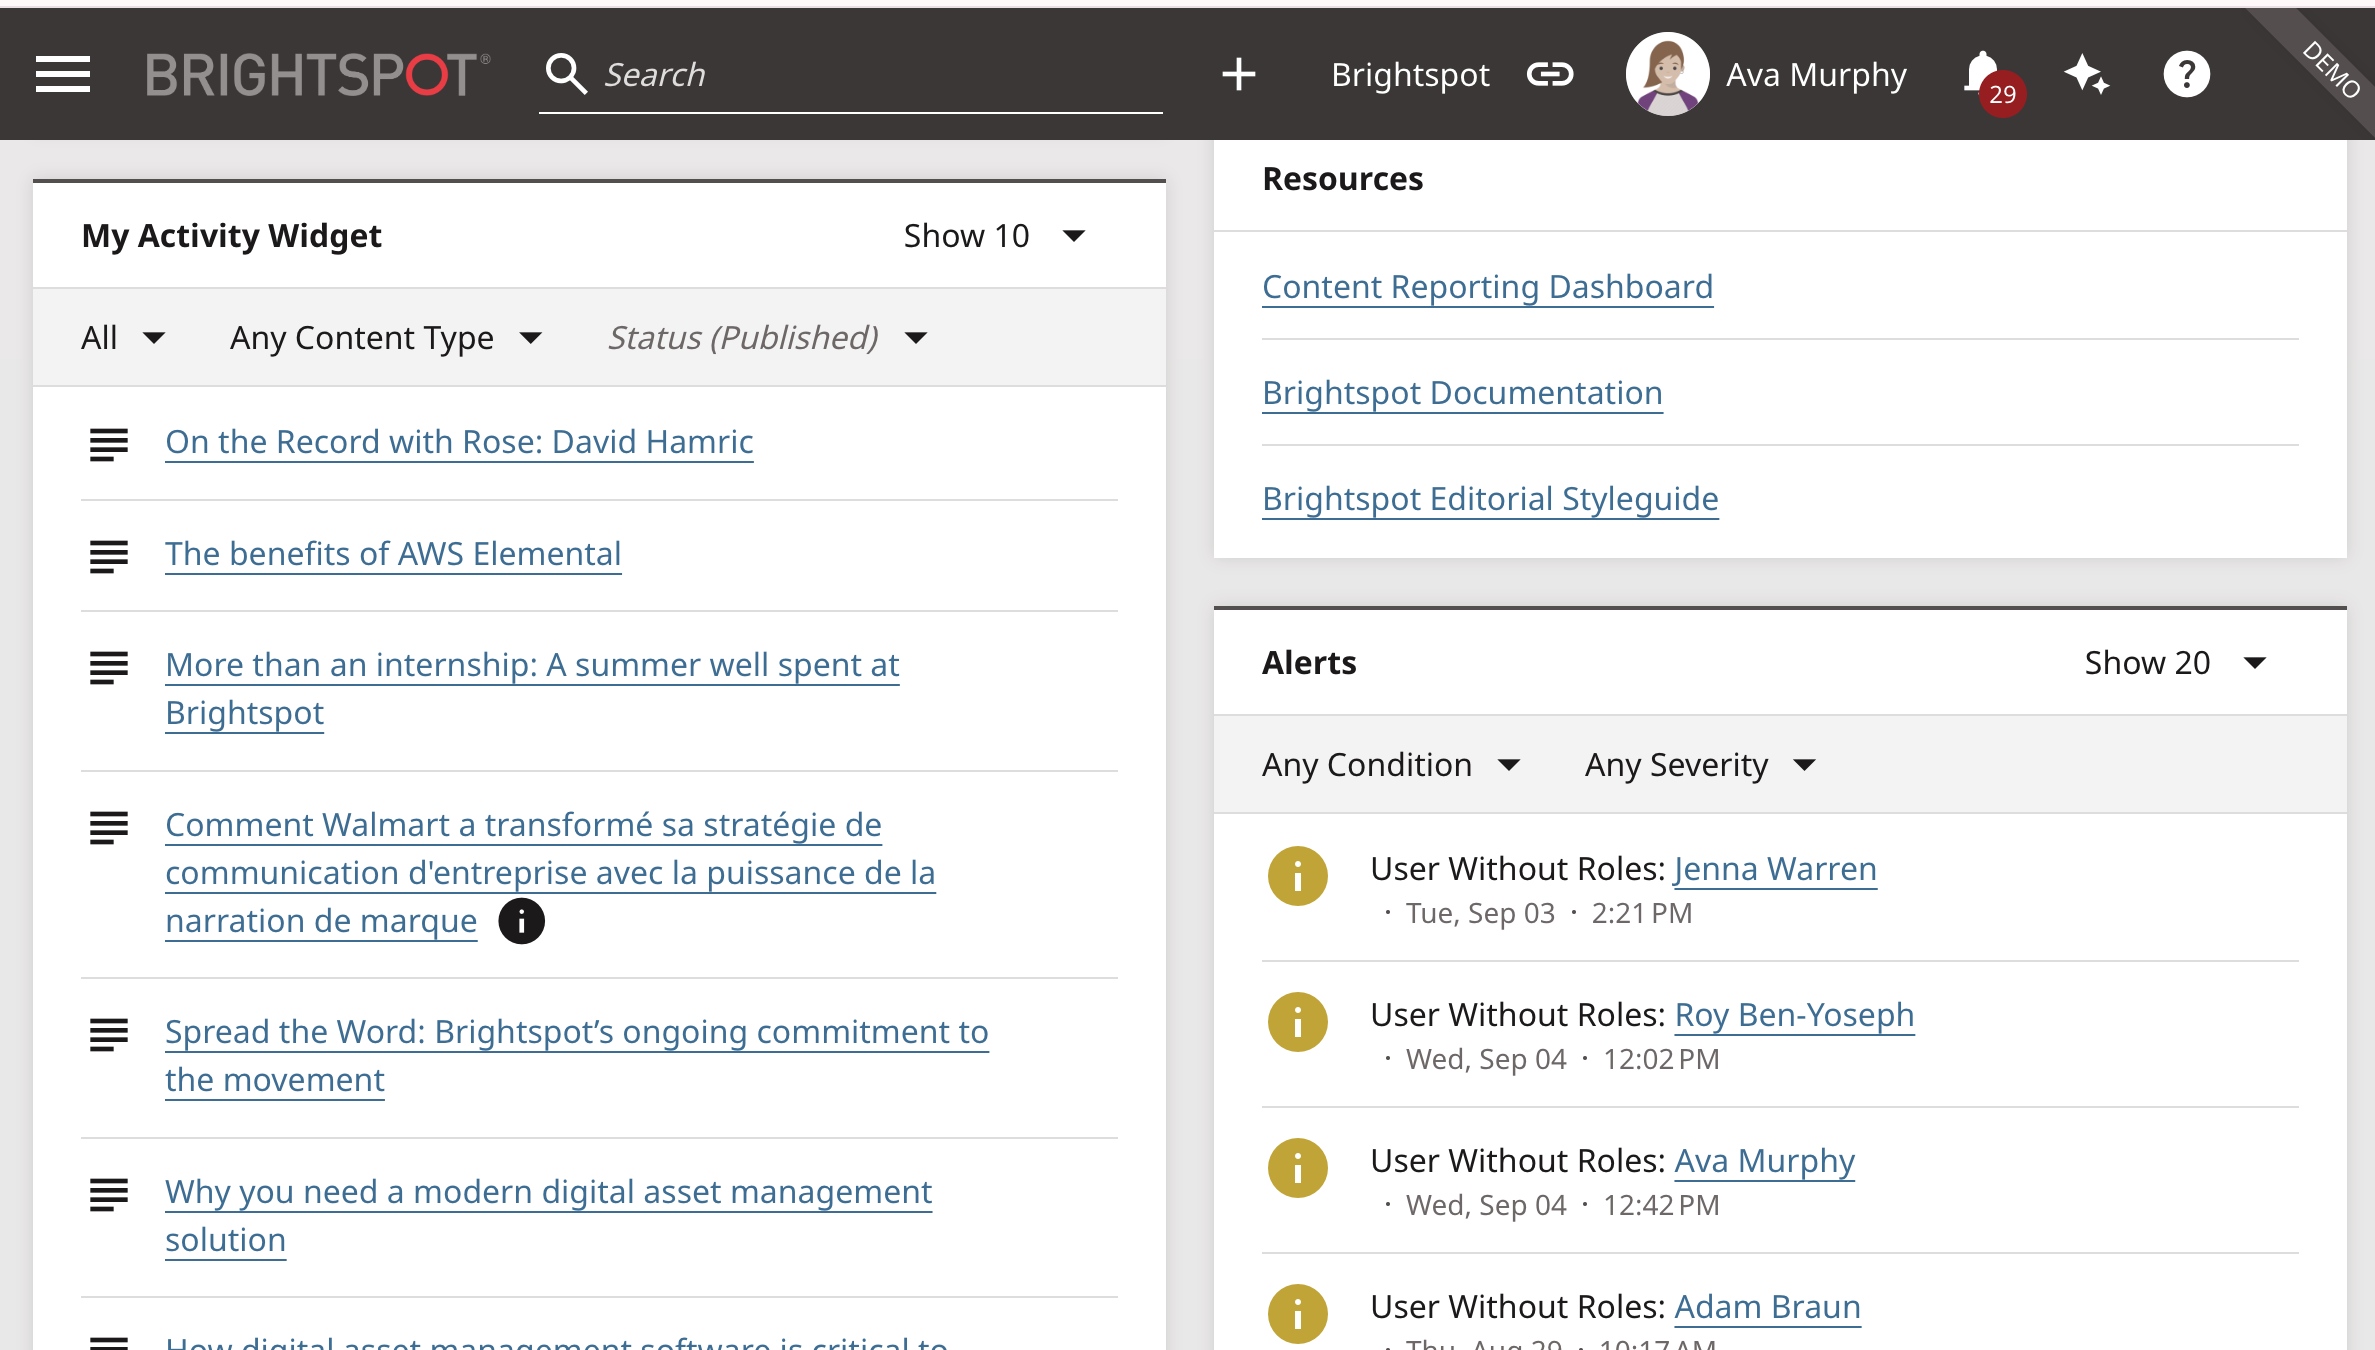Click article icon beside Comment Walmart a transformé
Image resolution: width=2375 pixels, height=1350 pixels.
coord(109,828)
